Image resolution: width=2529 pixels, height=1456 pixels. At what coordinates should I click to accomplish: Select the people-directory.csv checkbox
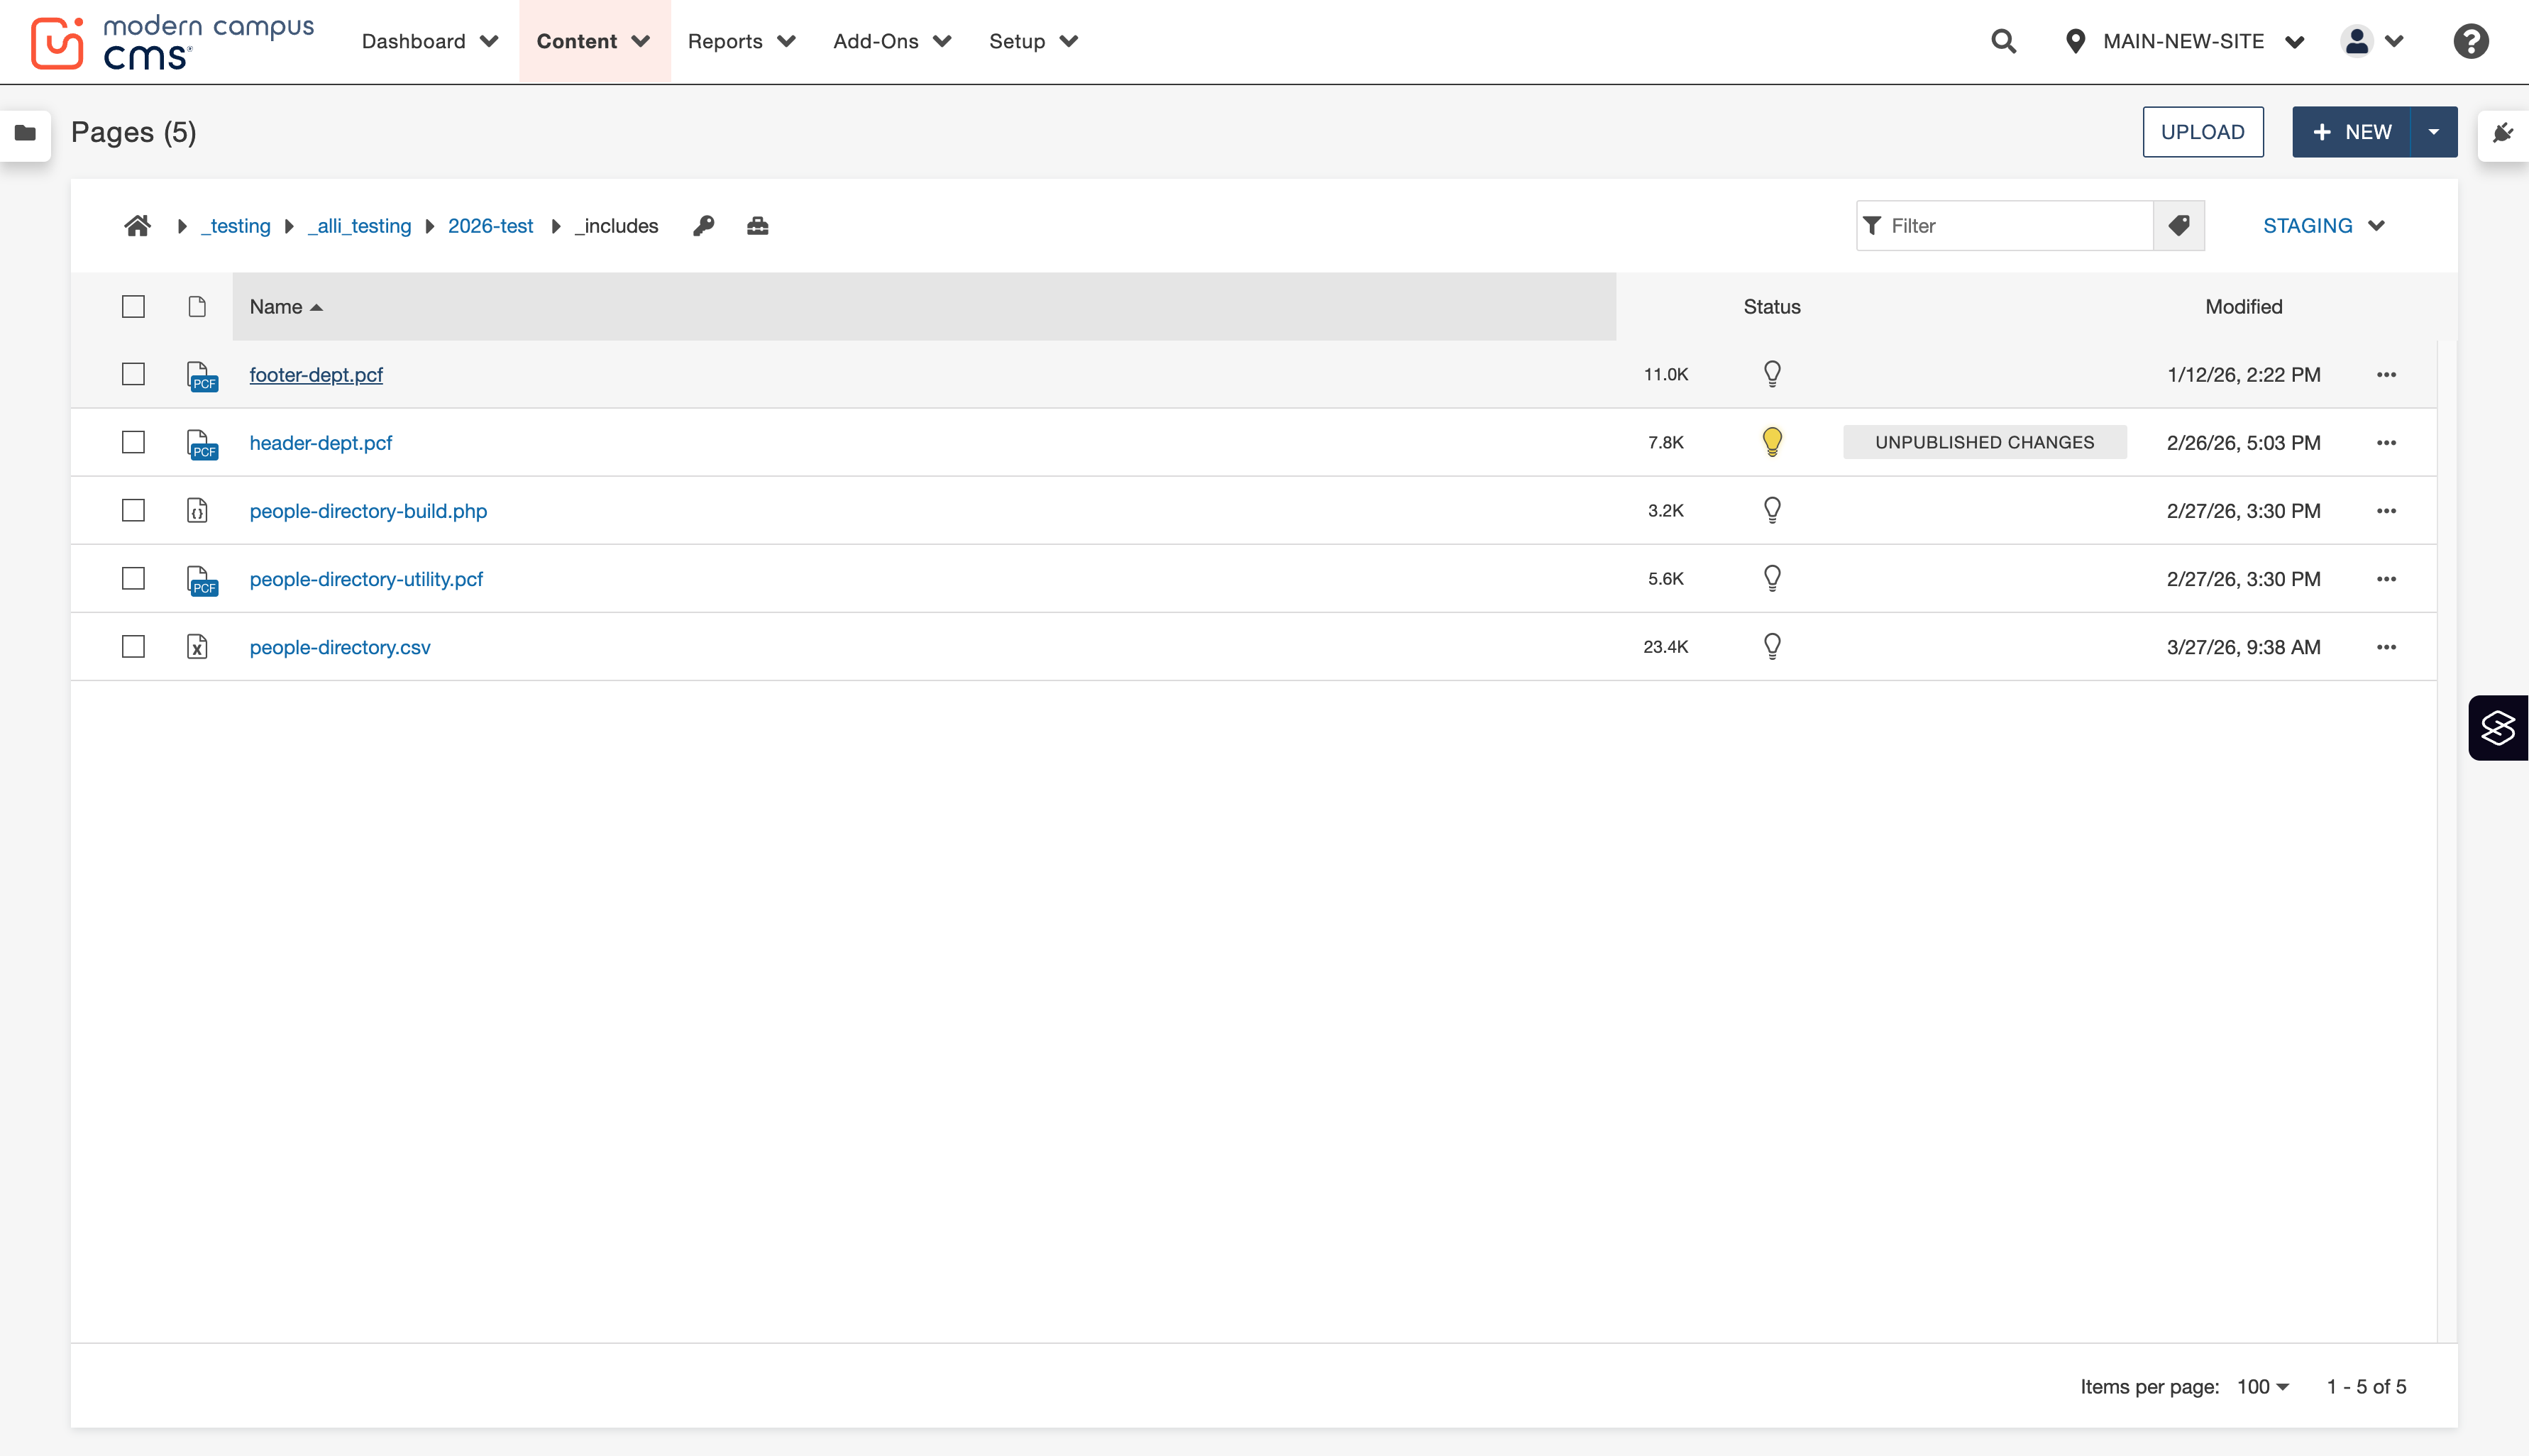(x=133, y=647)
